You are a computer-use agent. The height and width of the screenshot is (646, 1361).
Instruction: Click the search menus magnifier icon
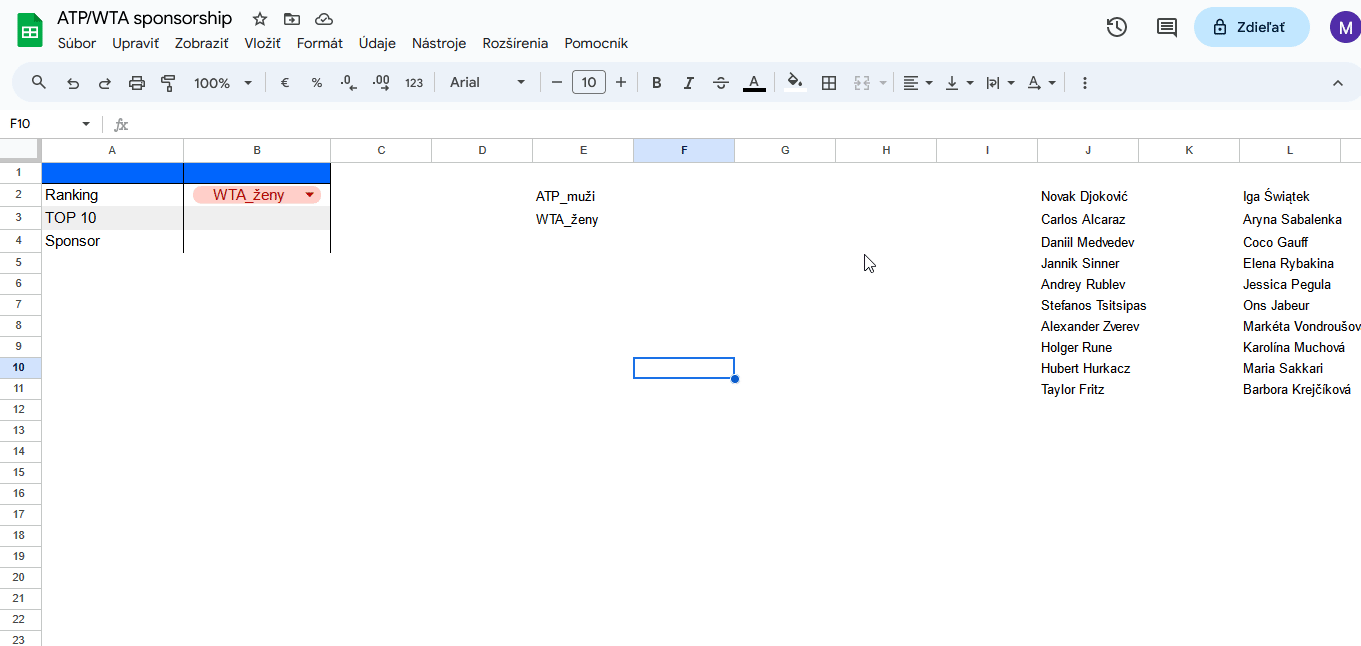coord(39,82)
